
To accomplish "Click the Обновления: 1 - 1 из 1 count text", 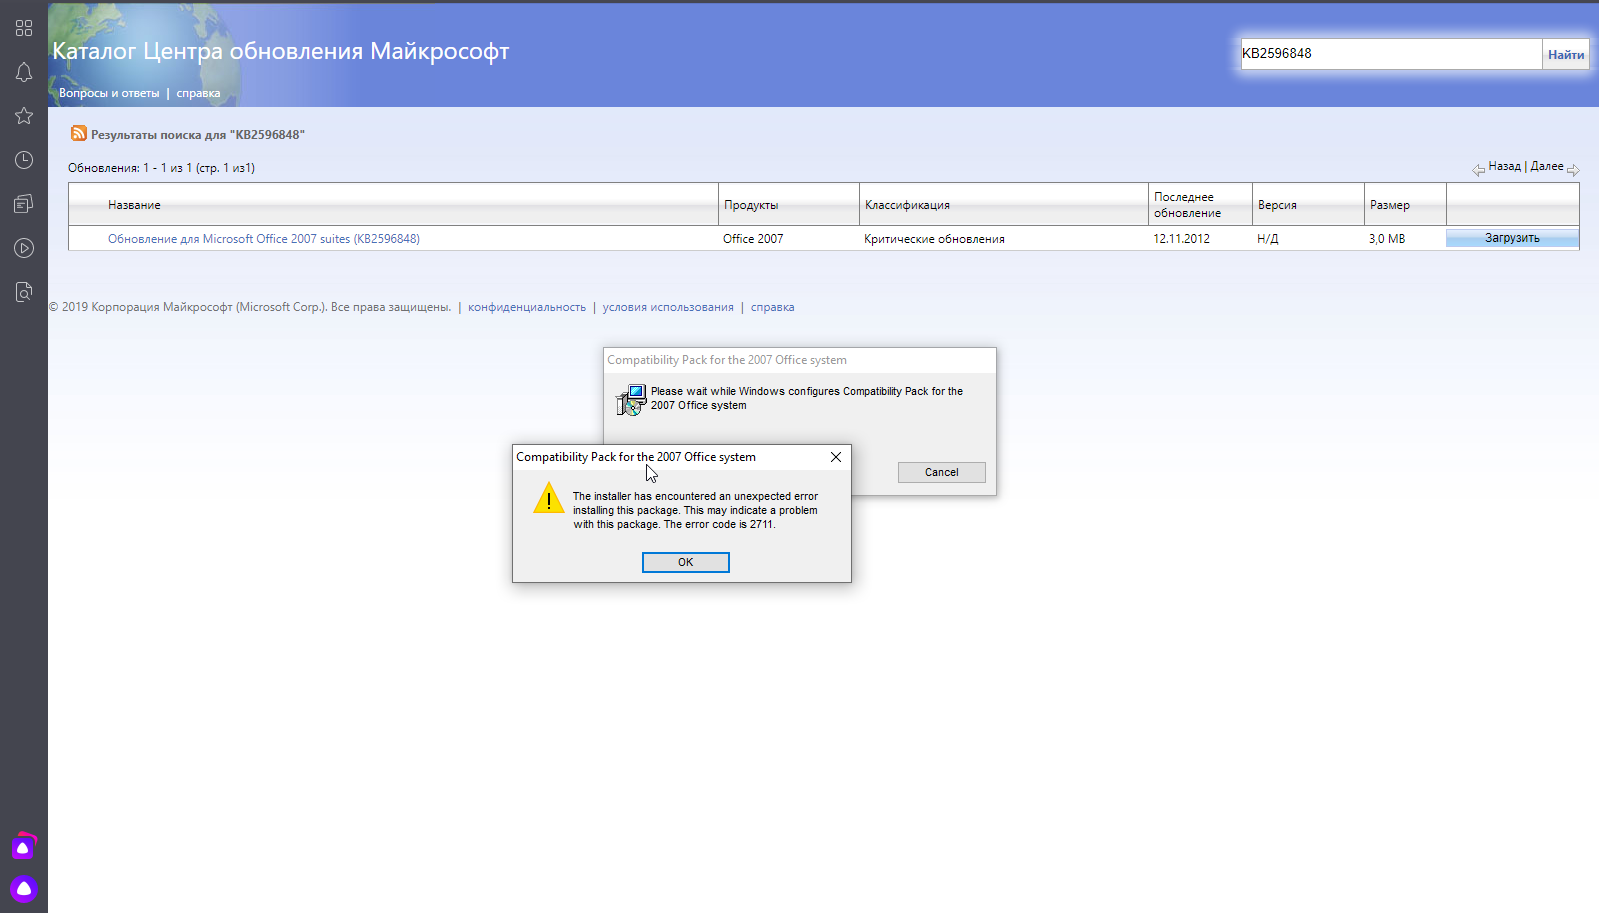I will (161, 168).
